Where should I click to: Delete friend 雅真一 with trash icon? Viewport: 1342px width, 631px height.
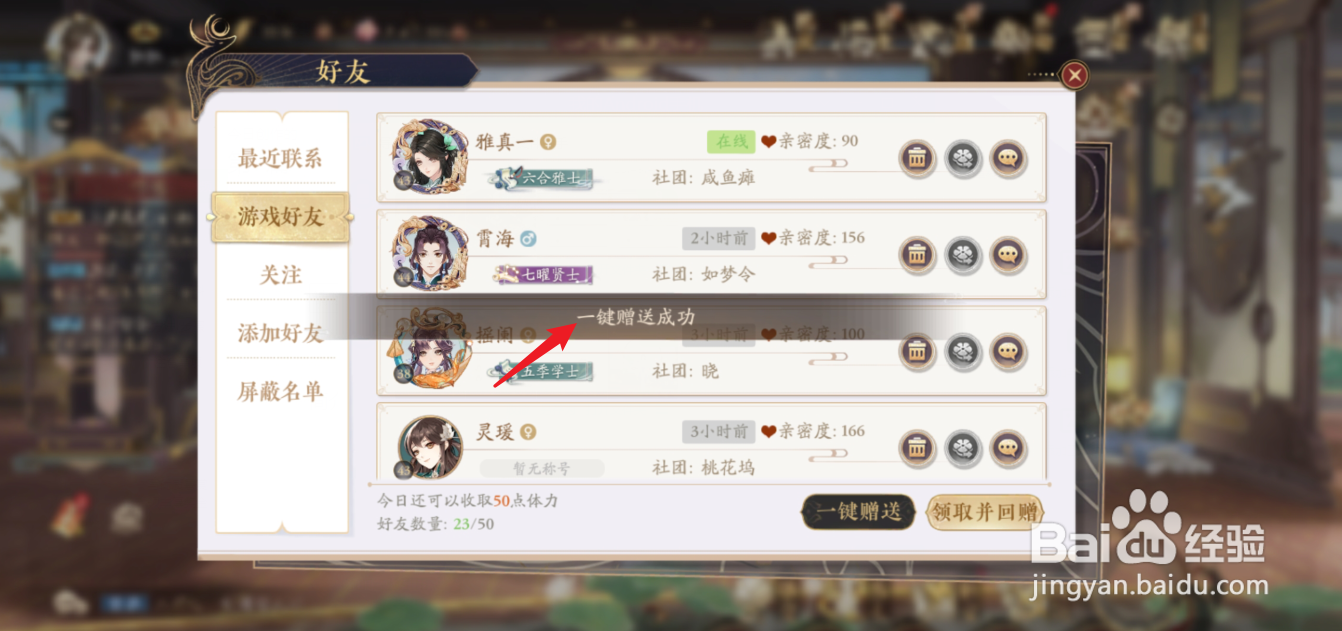tap(917, 159)
